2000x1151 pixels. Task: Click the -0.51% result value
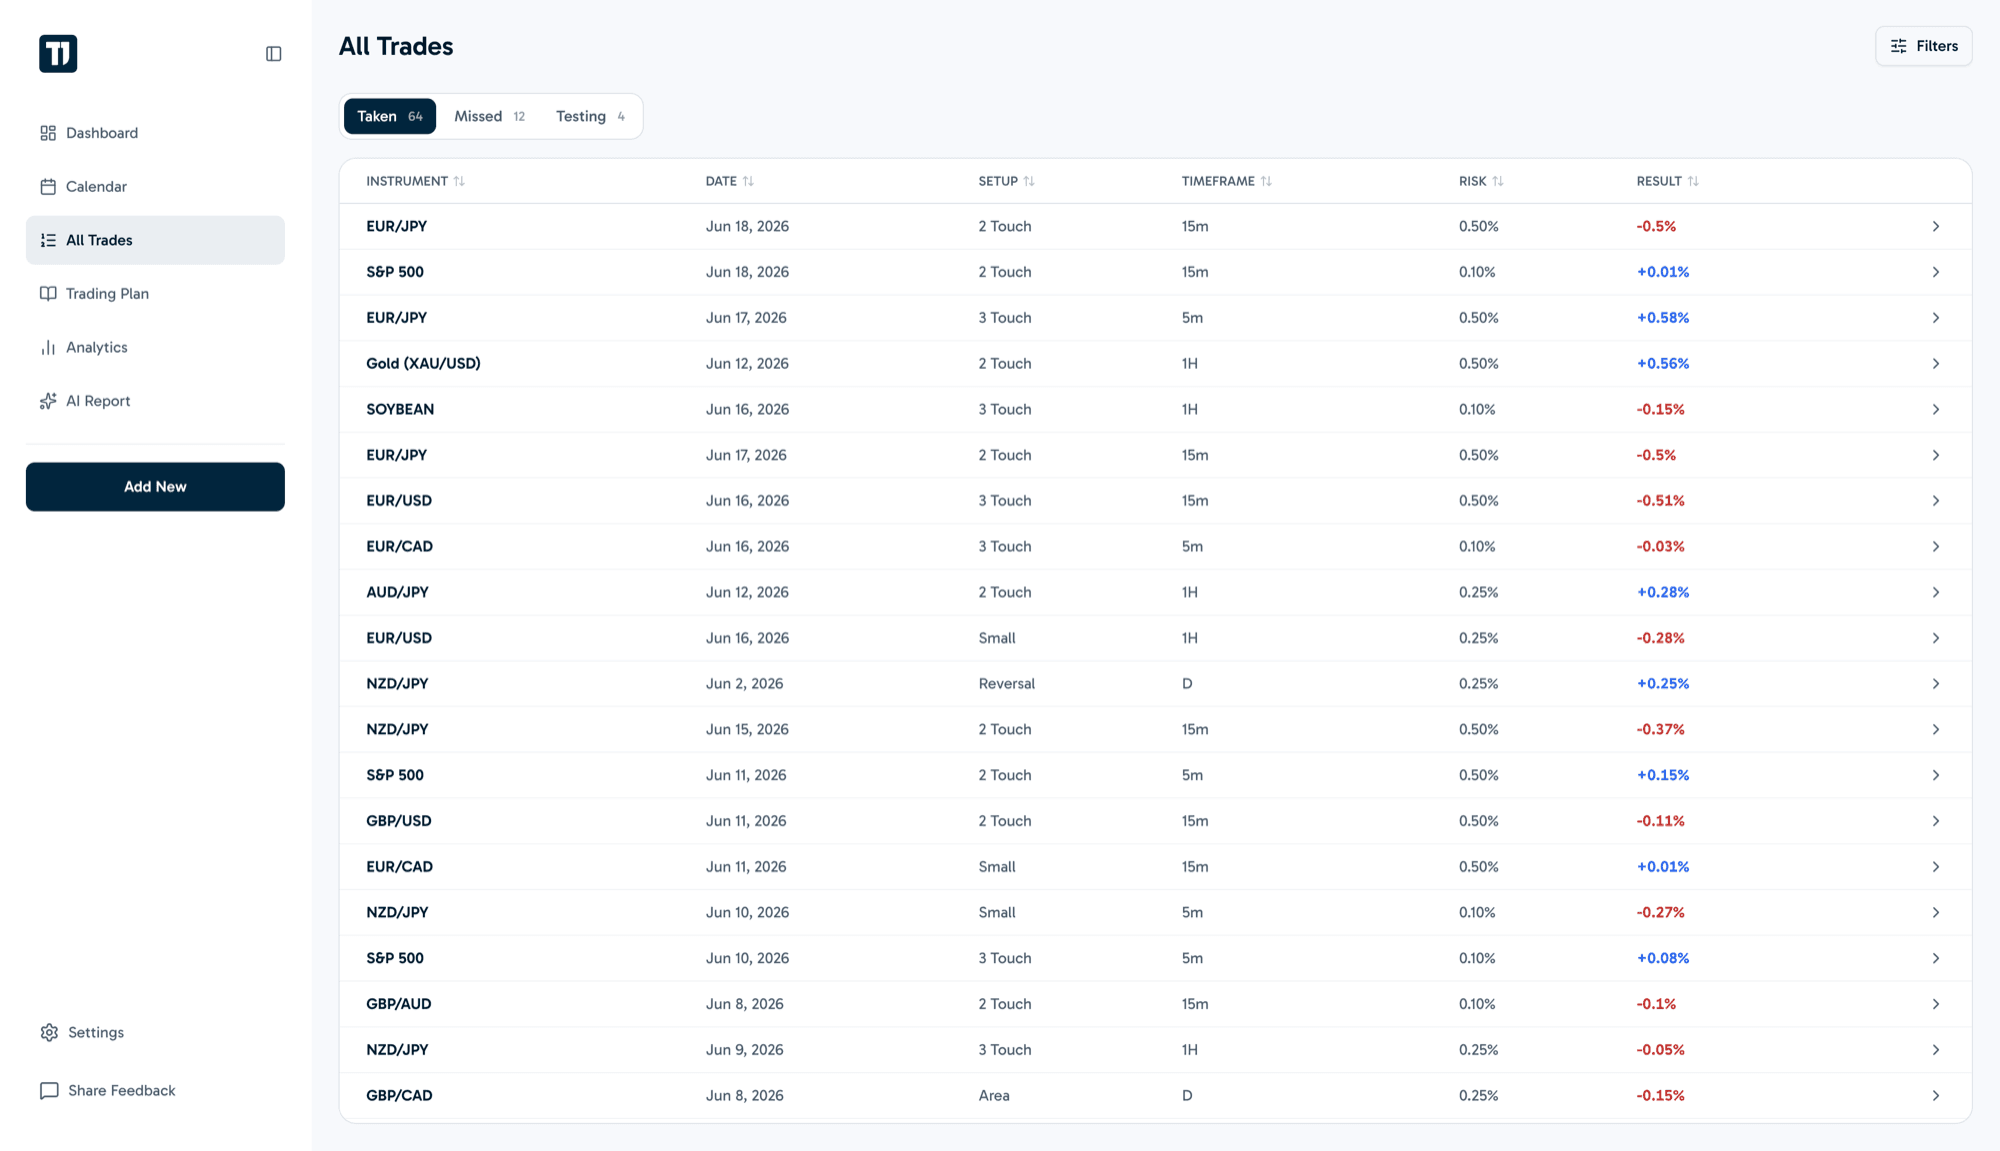click(1661, 501)
